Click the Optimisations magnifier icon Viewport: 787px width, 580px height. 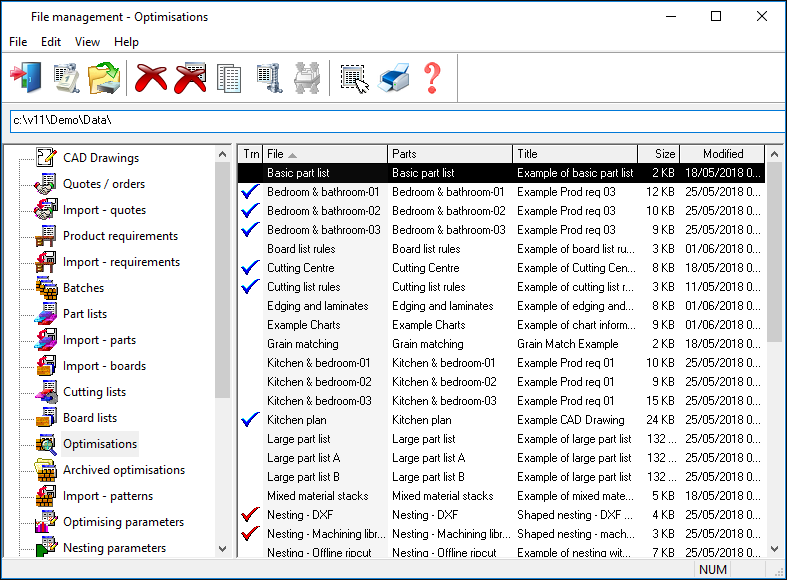click(46, 444)
